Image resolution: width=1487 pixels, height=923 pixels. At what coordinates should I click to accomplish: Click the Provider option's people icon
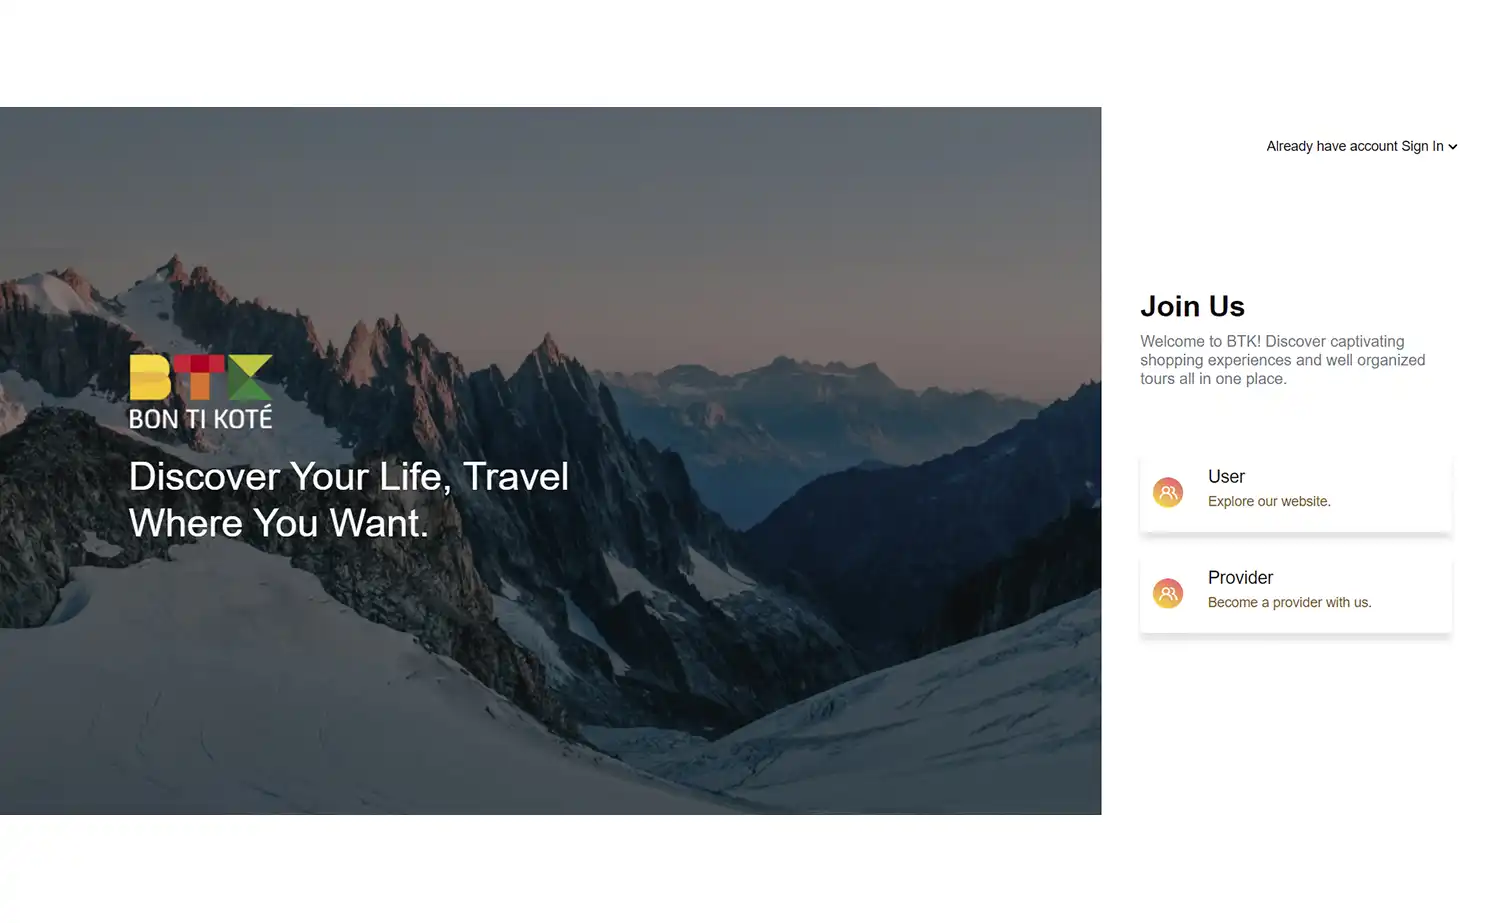click(x=1167, y=593)
